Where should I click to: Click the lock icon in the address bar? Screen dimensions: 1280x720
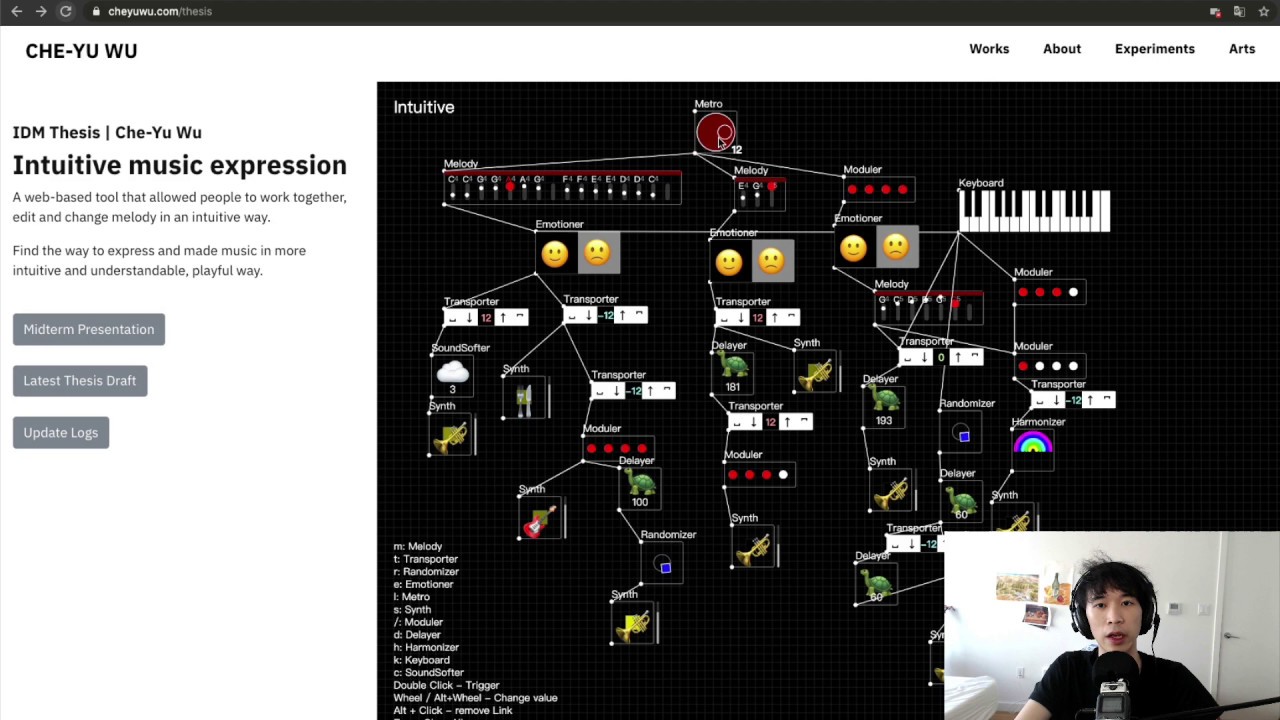coord(96,11)
